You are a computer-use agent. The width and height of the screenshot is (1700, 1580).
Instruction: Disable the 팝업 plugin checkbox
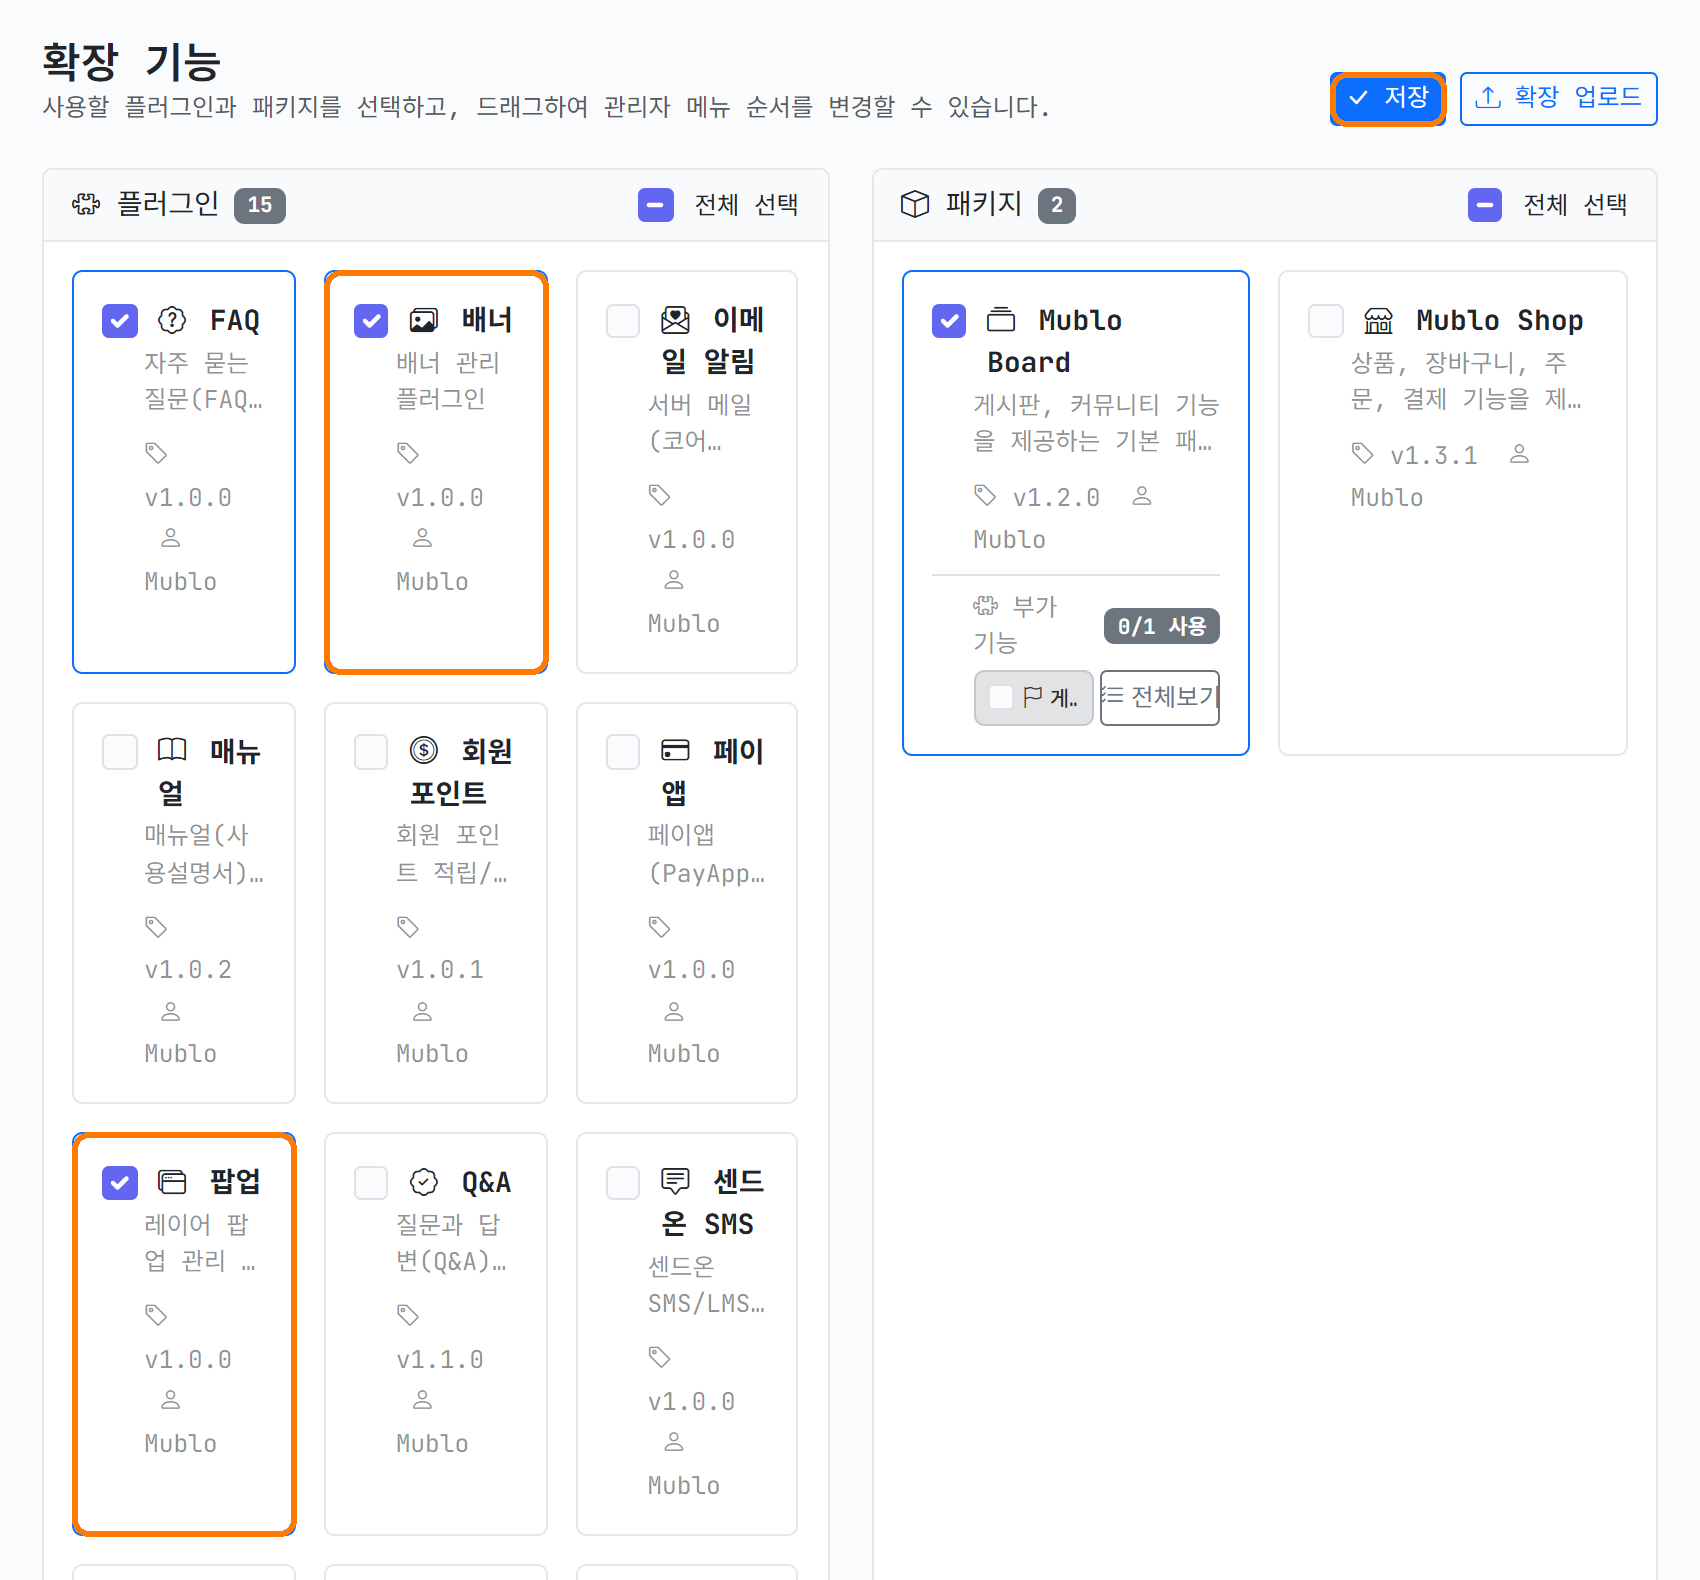point(120,1183)
